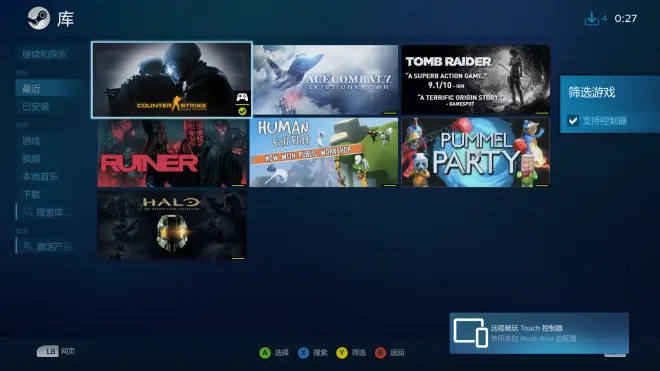Select the Halo game tile
This screenshot has width=660, height=371.
172,225
